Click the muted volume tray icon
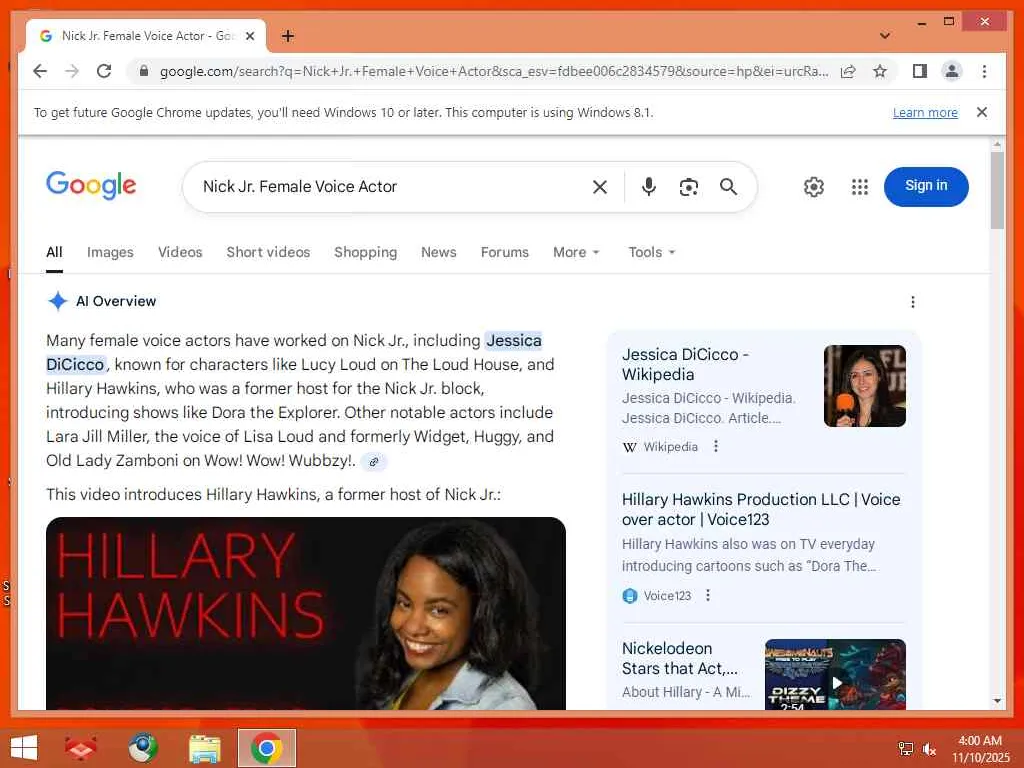The height and width of the screenshot is (768, 1024). pos(929,749)
